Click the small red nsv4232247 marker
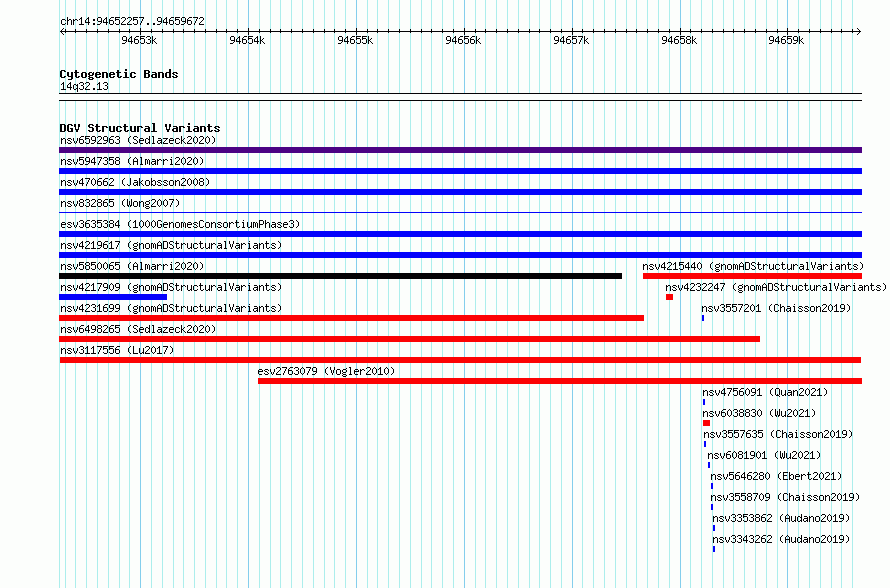 coord(669,297)
